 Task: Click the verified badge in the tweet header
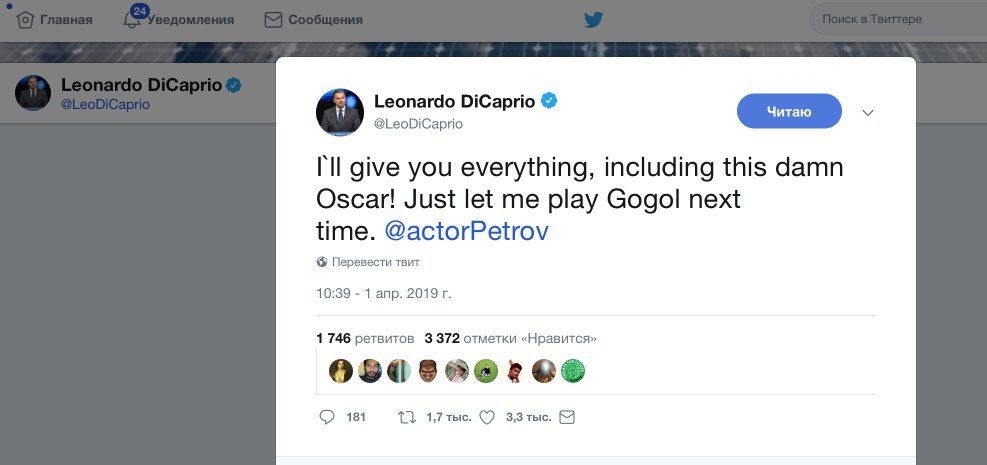click(549, 101)
